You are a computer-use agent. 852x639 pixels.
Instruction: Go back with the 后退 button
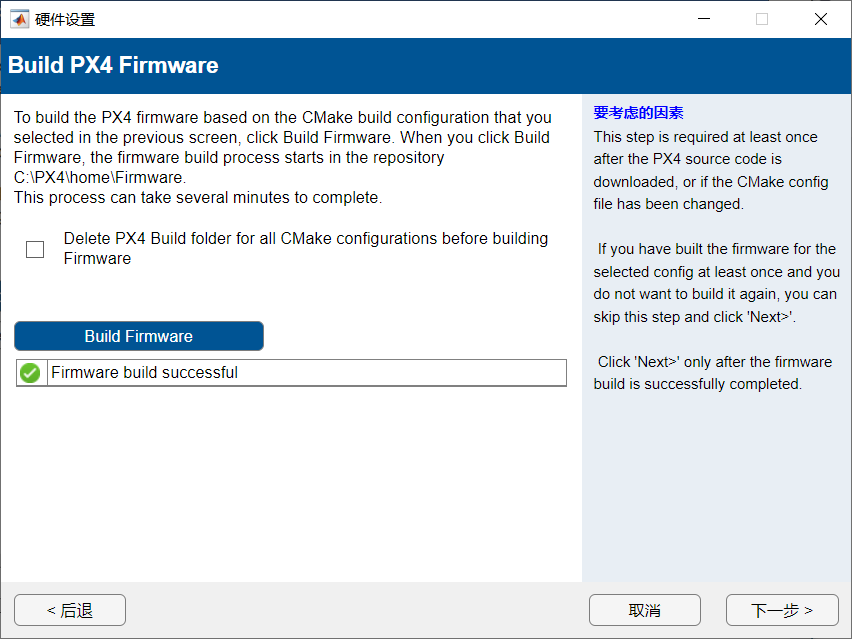(70, 610)
